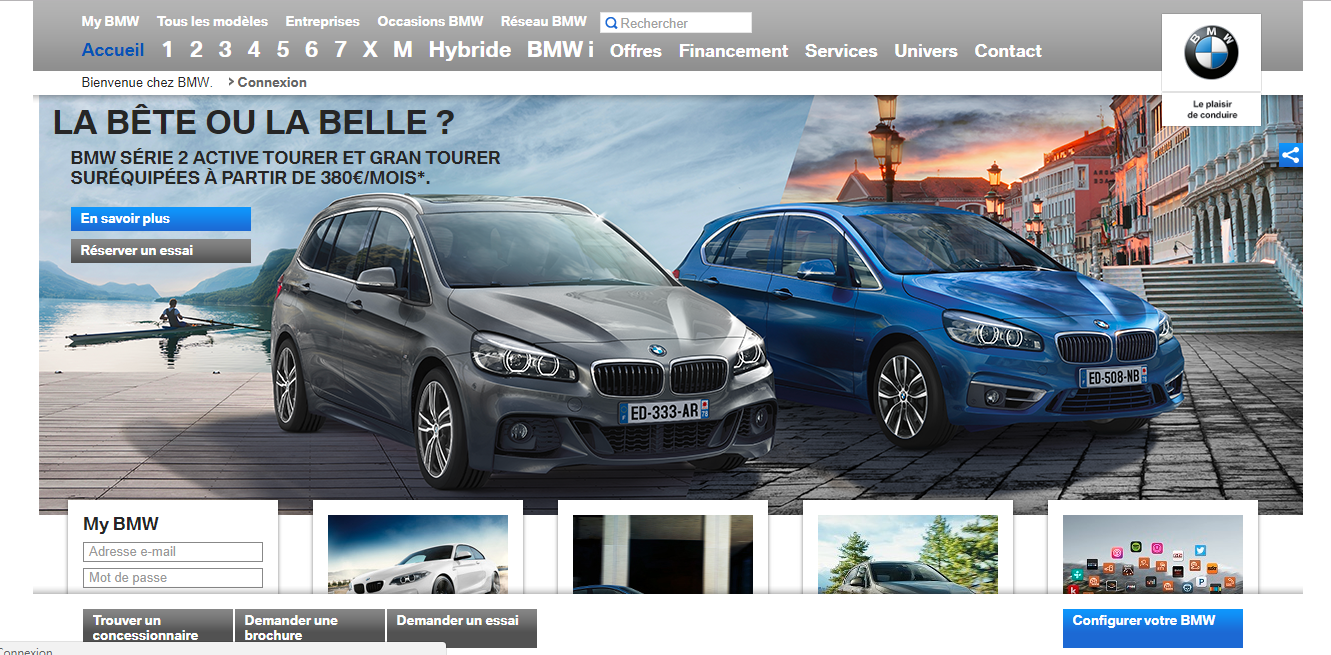Viewport: 1331px width, 655px height.
Task: Open Tous les modèles link
Action: 212,21
